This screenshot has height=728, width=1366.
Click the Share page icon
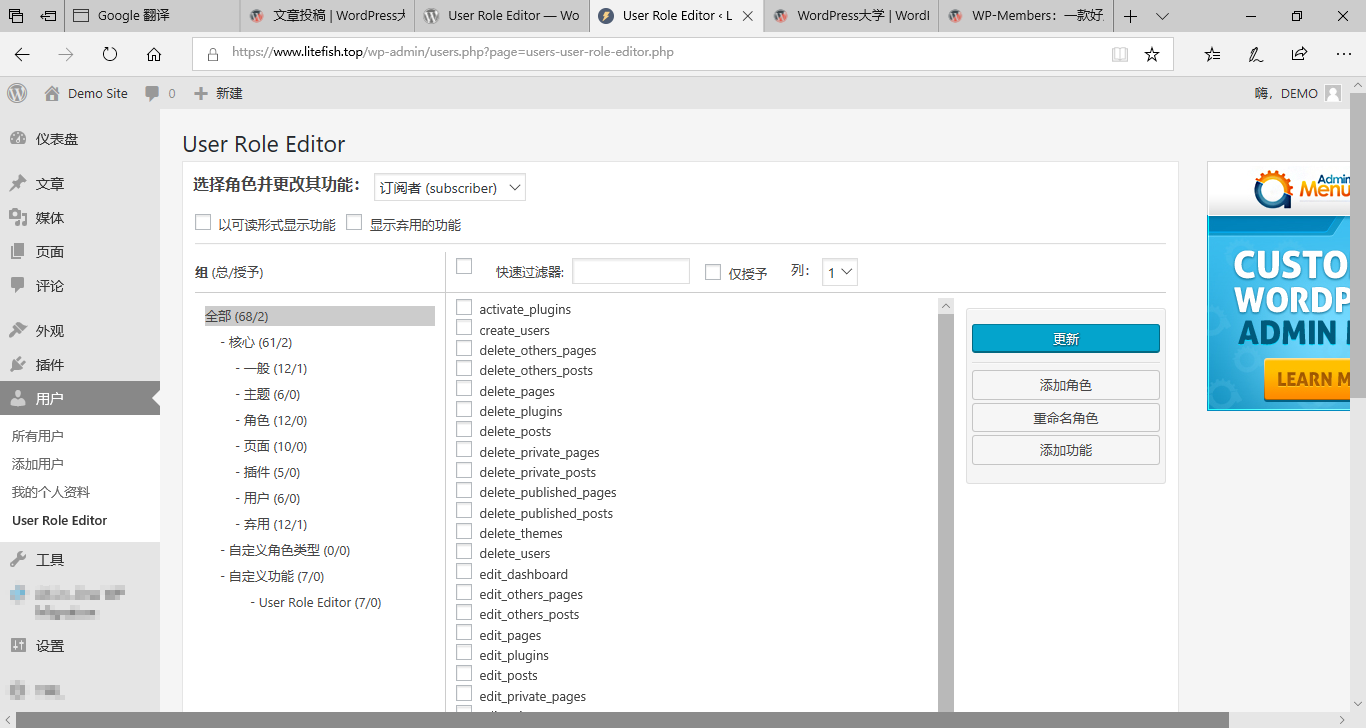[1299, 54]
